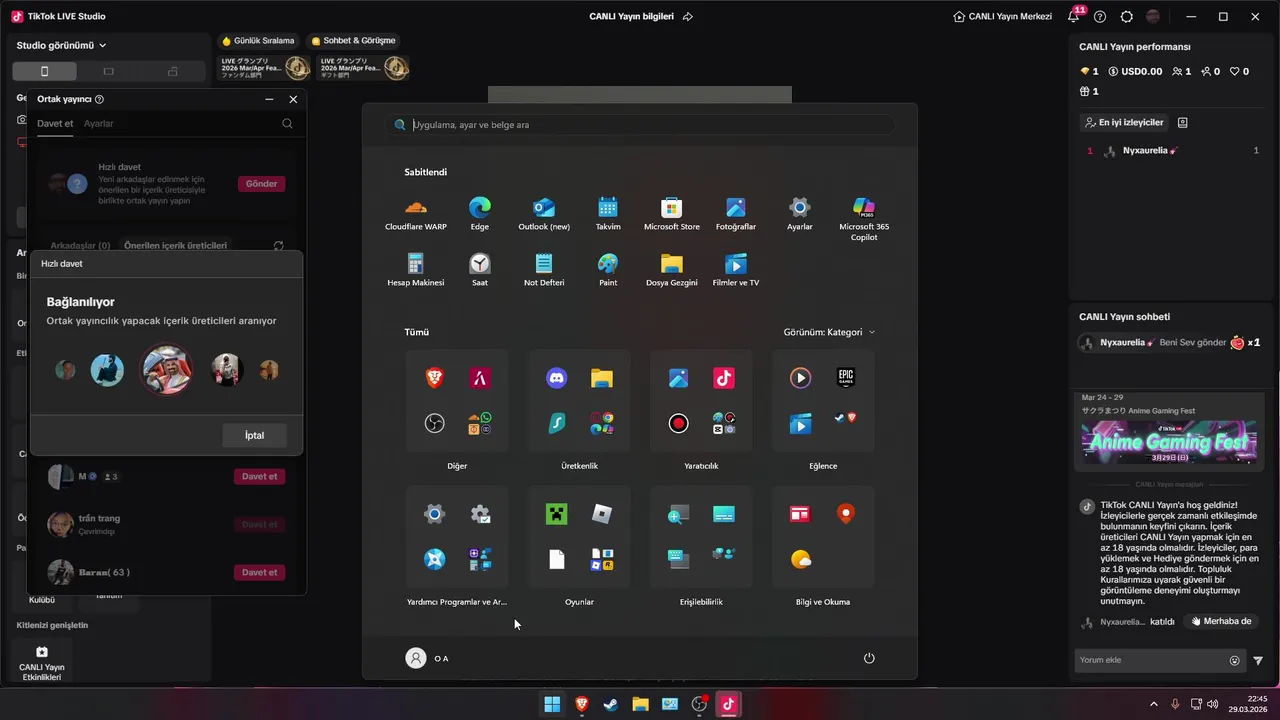
Task: Close the Ortak yayıncı panel
Action: (293, 99)
